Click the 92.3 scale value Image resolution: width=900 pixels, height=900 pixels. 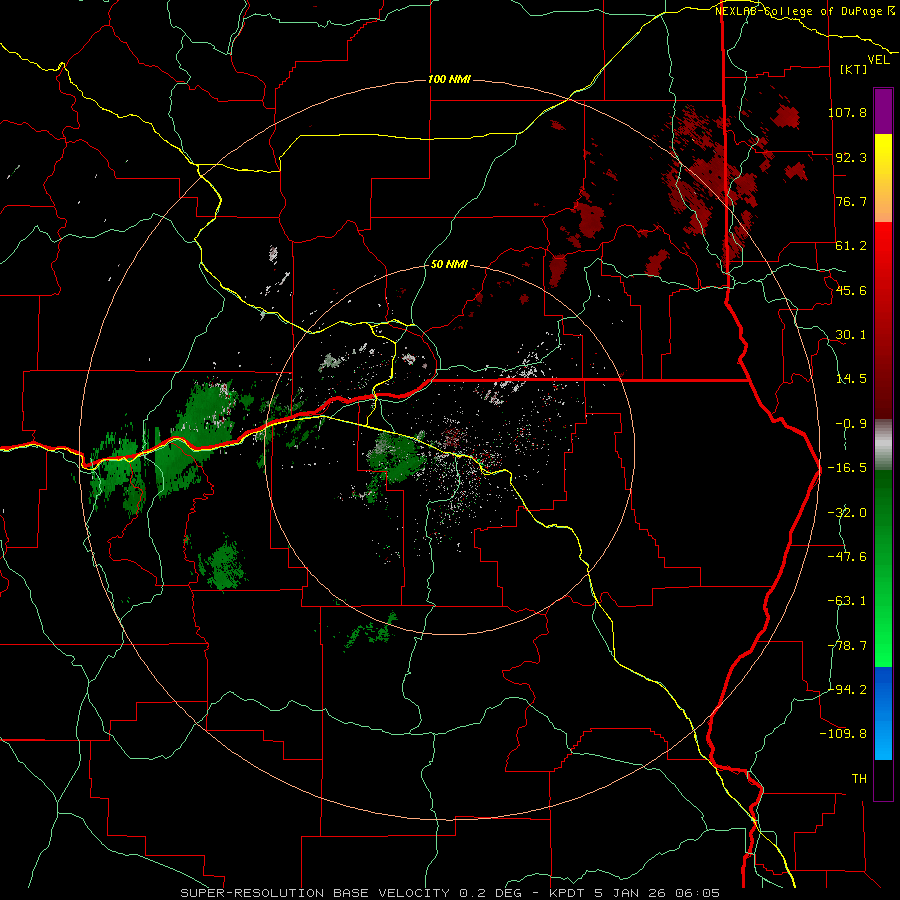click(851, 157)
